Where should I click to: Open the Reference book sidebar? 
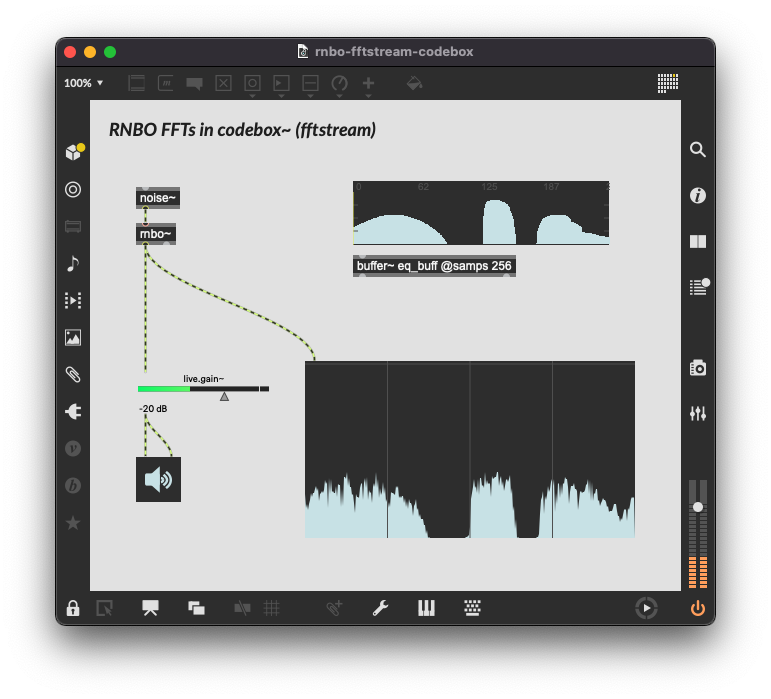[x=698, y=241]
